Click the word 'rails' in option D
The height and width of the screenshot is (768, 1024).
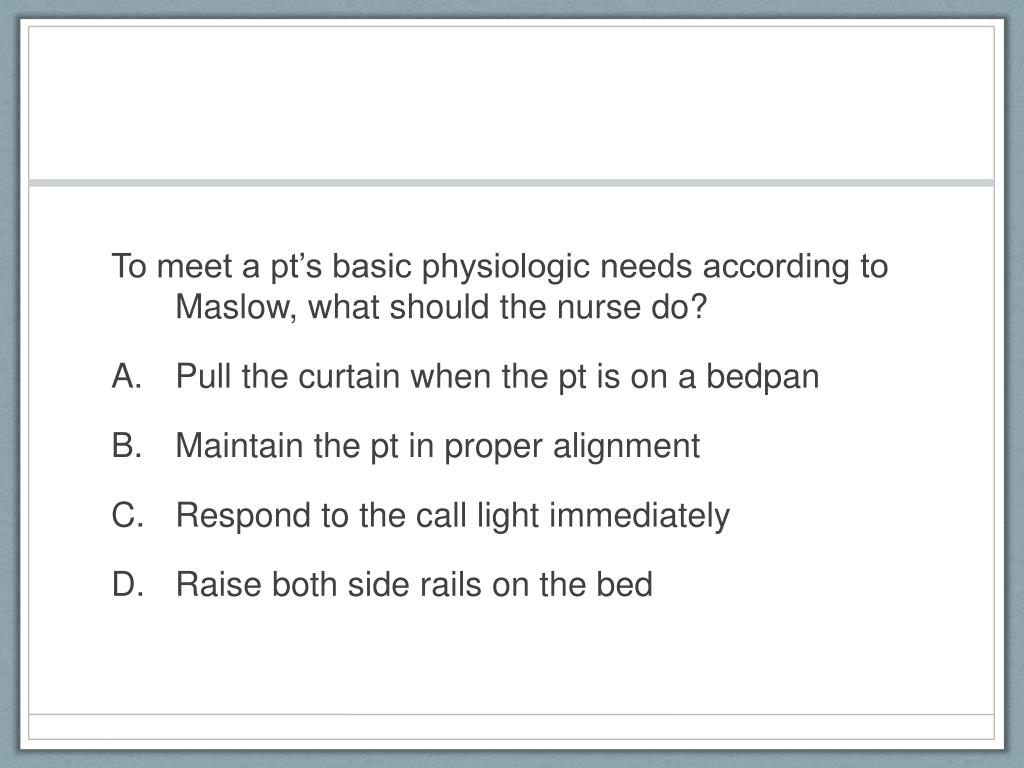pos(451,584)
